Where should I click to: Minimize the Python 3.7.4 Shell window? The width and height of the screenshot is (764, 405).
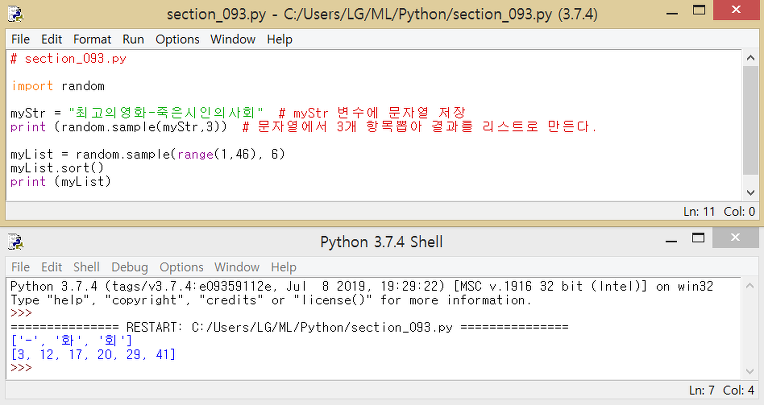coord(671,241)
